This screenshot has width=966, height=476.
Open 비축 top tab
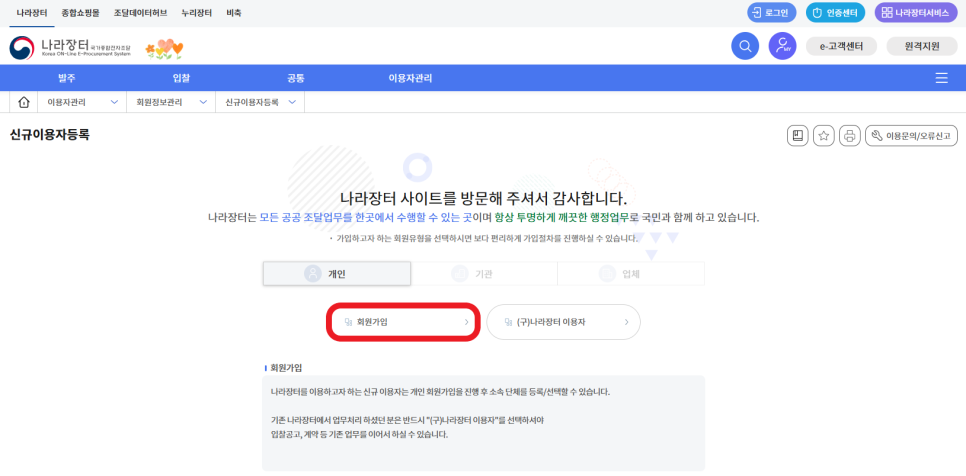click(234, 13)
